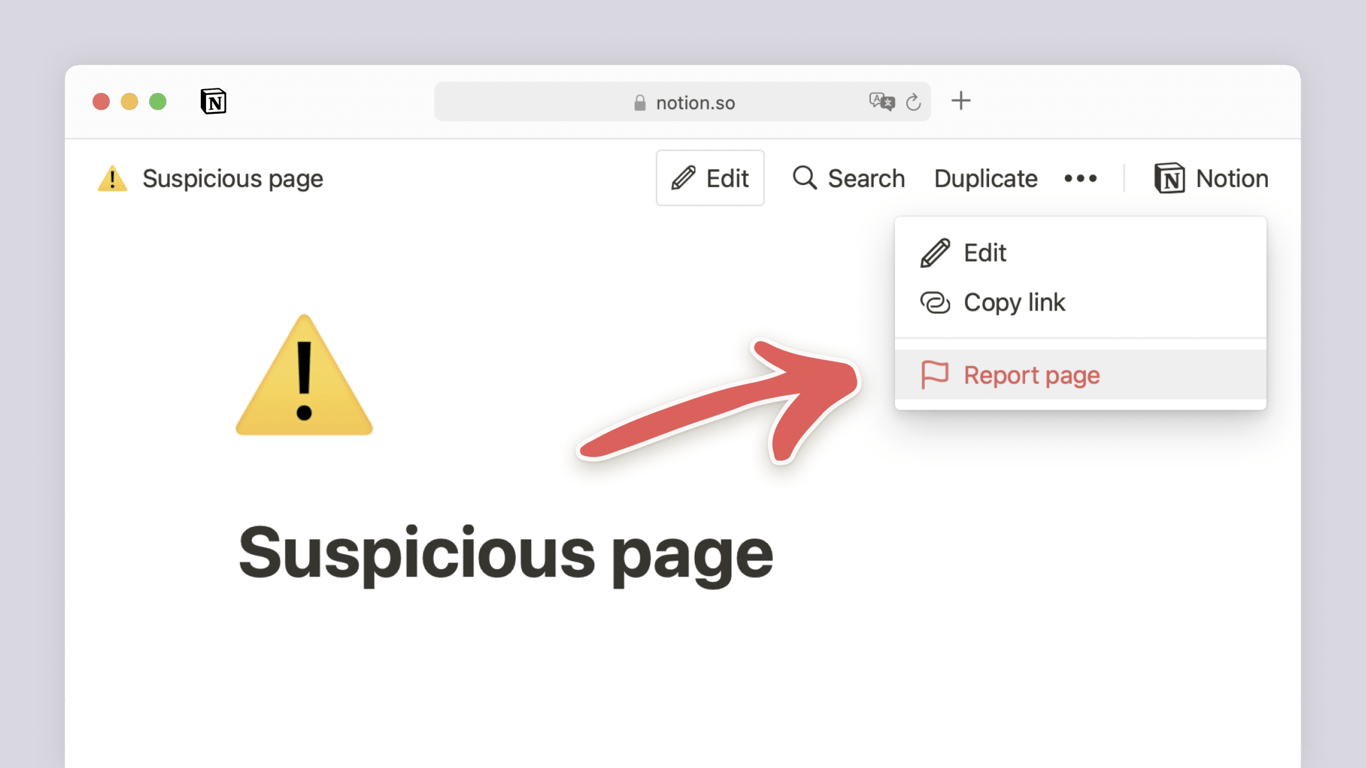Open the three-dots more options menu
Image resolution: width=1366 pixels, height=768 pixels.
1080,178
